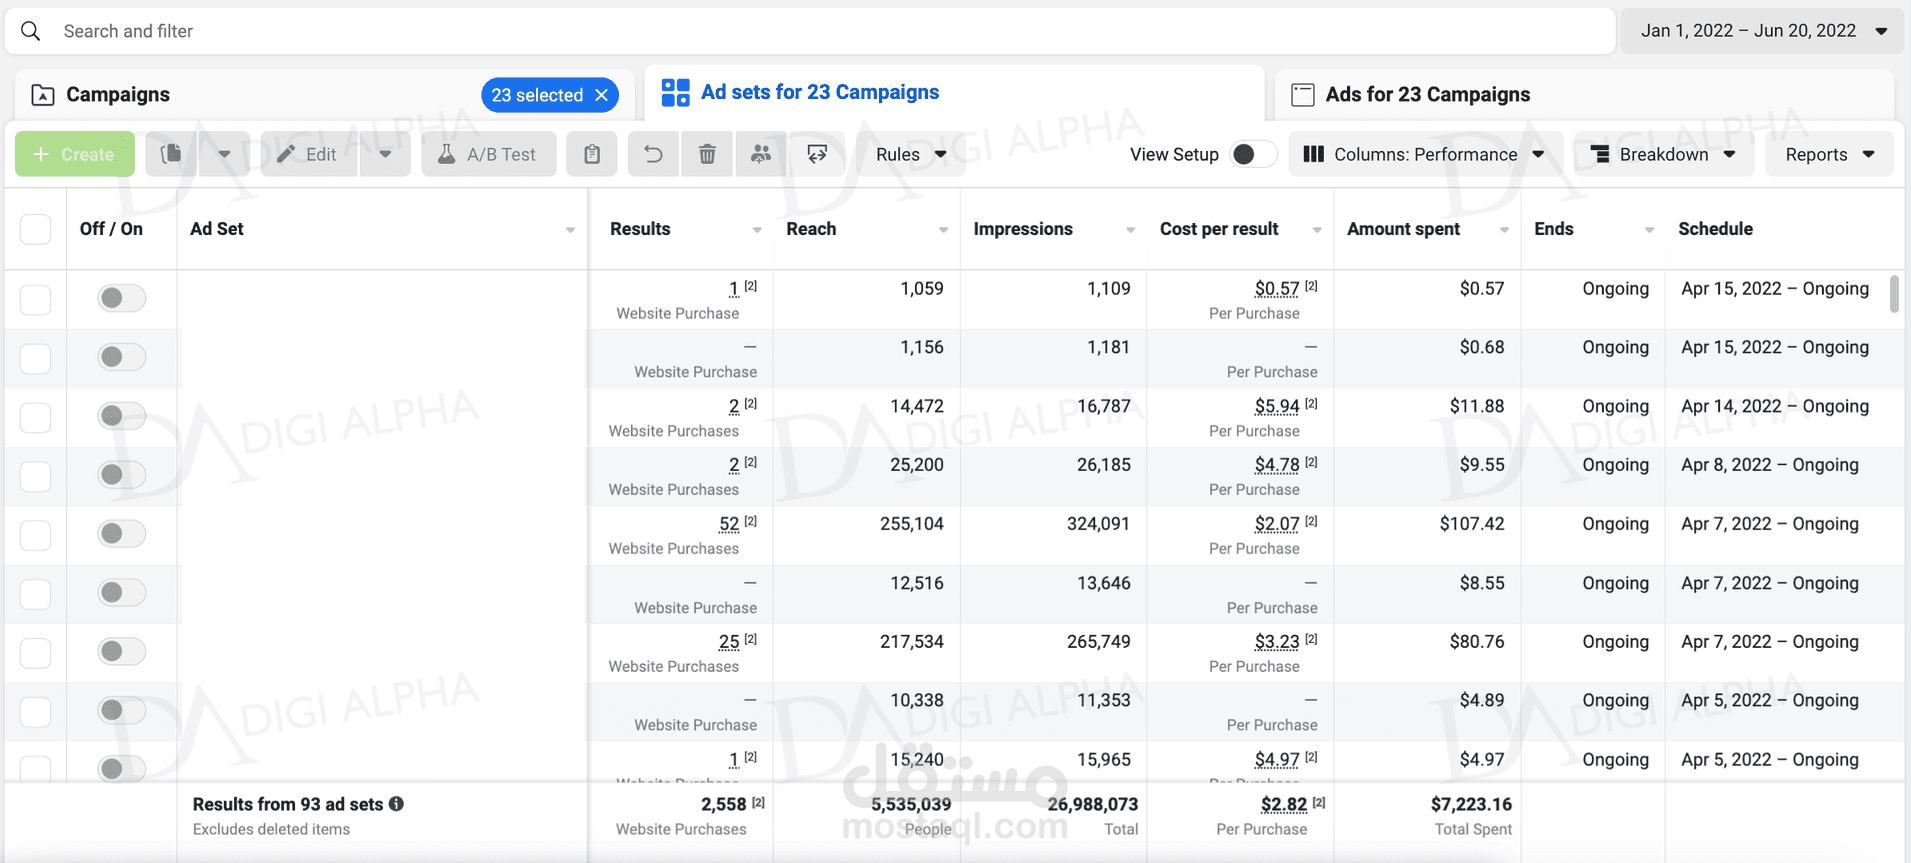Click the 2,558 total results value

tap(724, 804)
